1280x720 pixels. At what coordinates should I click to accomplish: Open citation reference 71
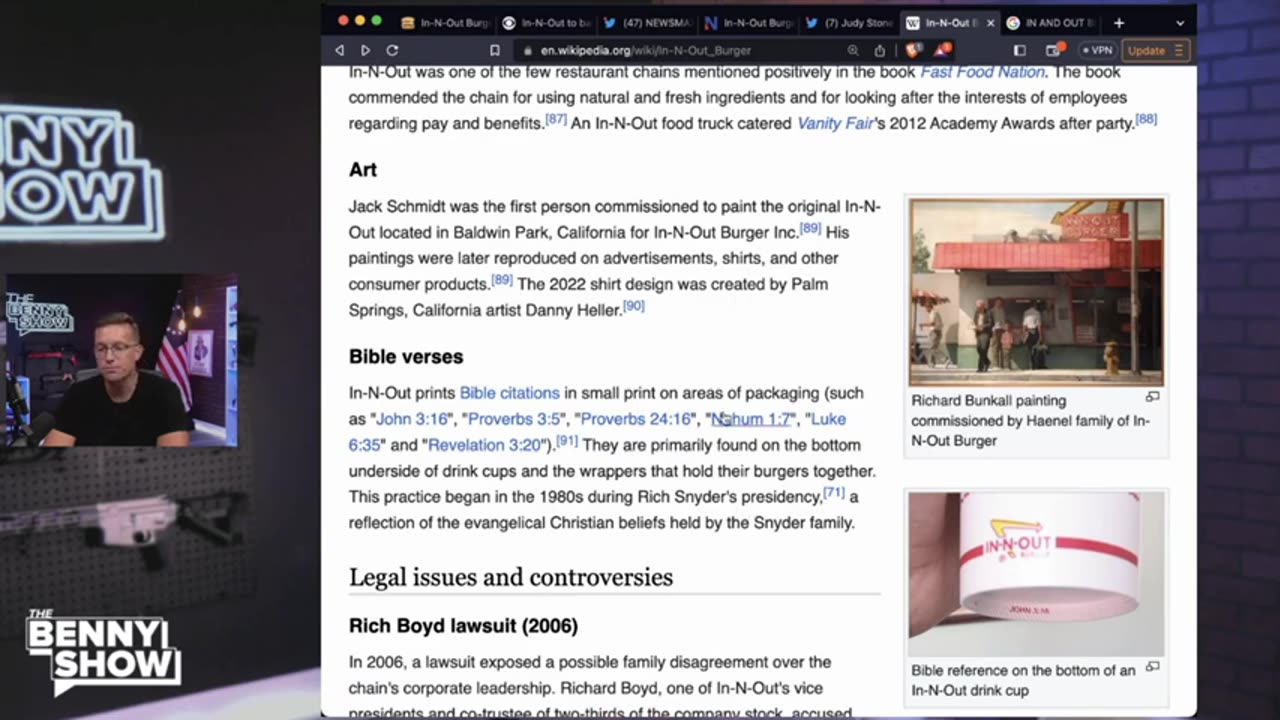tap(834, 494)
